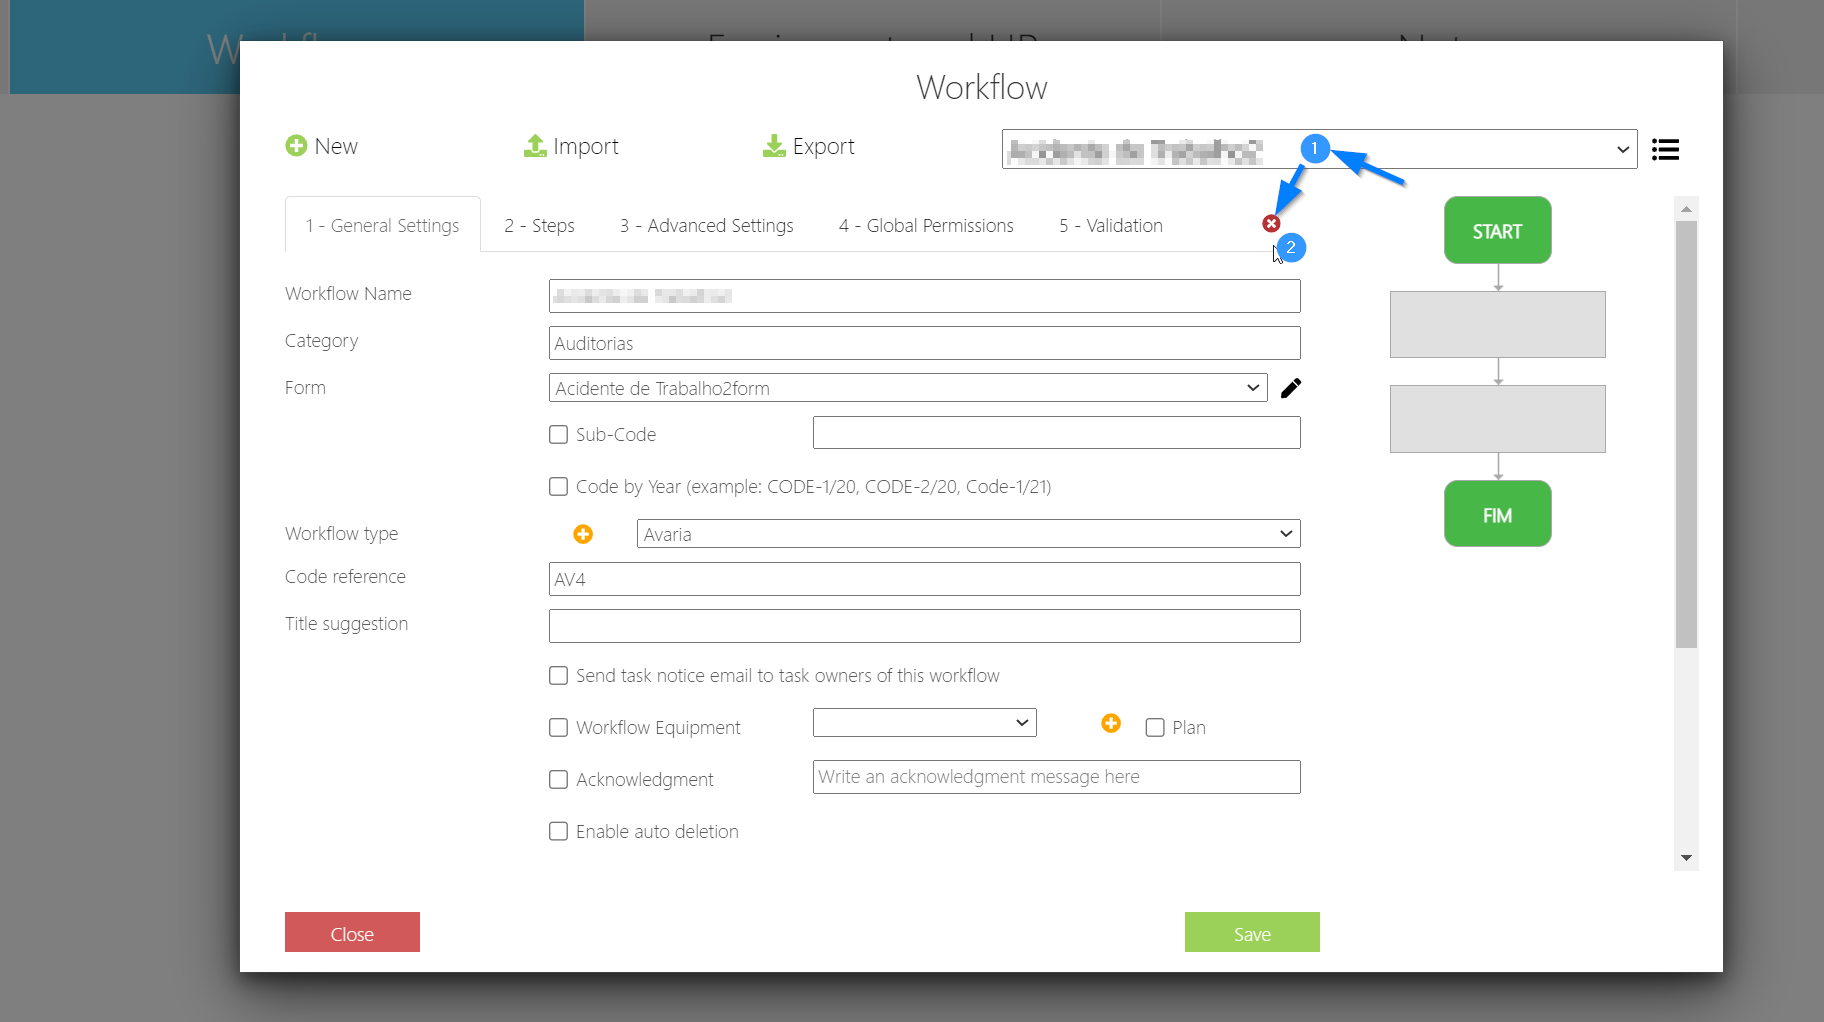
Task: Select the second gray step box in diagram
Action: 1497,419
